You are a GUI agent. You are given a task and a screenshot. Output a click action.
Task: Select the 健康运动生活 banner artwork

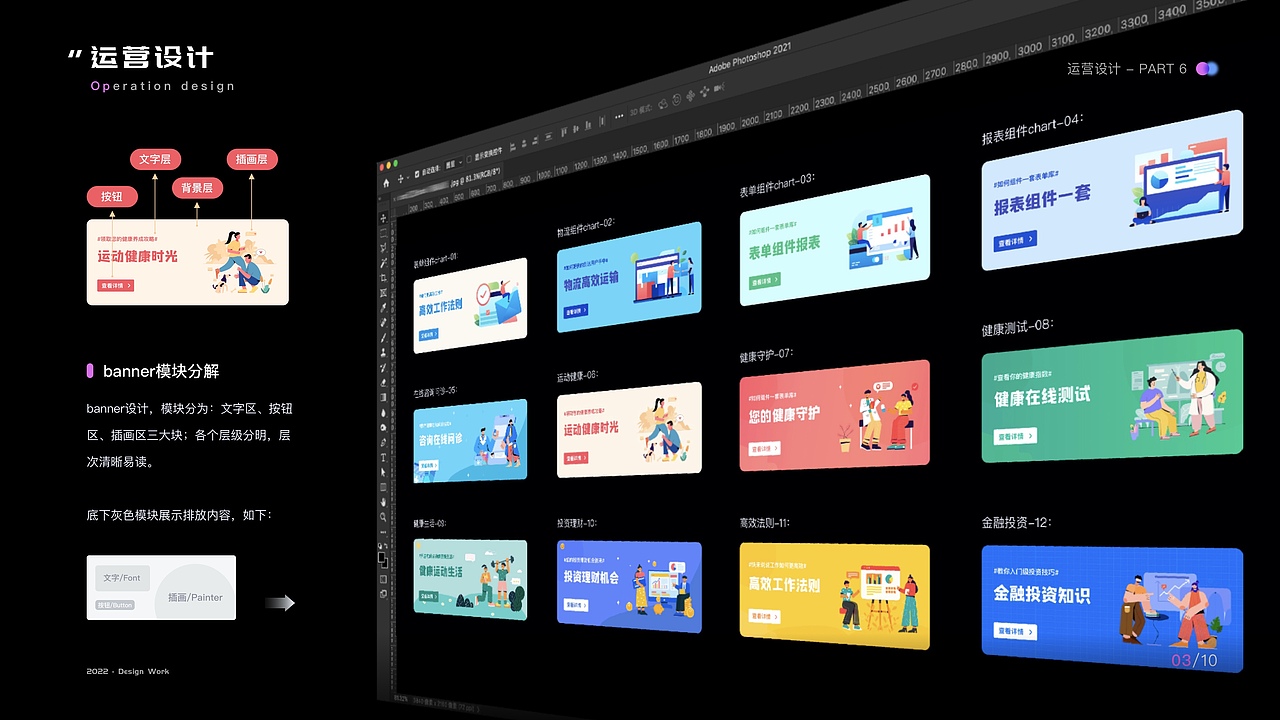coord(470,579)
